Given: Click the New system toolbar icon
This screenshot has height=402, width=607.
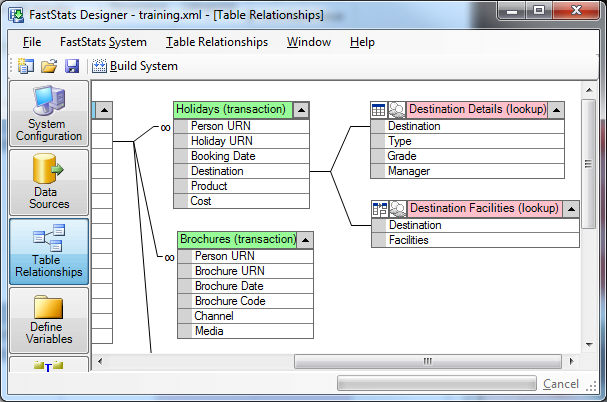Looking at the screenshot, I should [x=26, y=66].
